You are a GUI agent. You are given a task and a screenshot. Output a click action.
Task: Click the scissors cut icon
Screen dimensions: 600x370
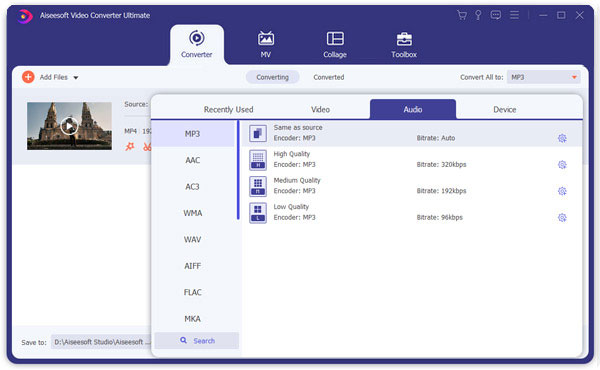coord(147,147)
